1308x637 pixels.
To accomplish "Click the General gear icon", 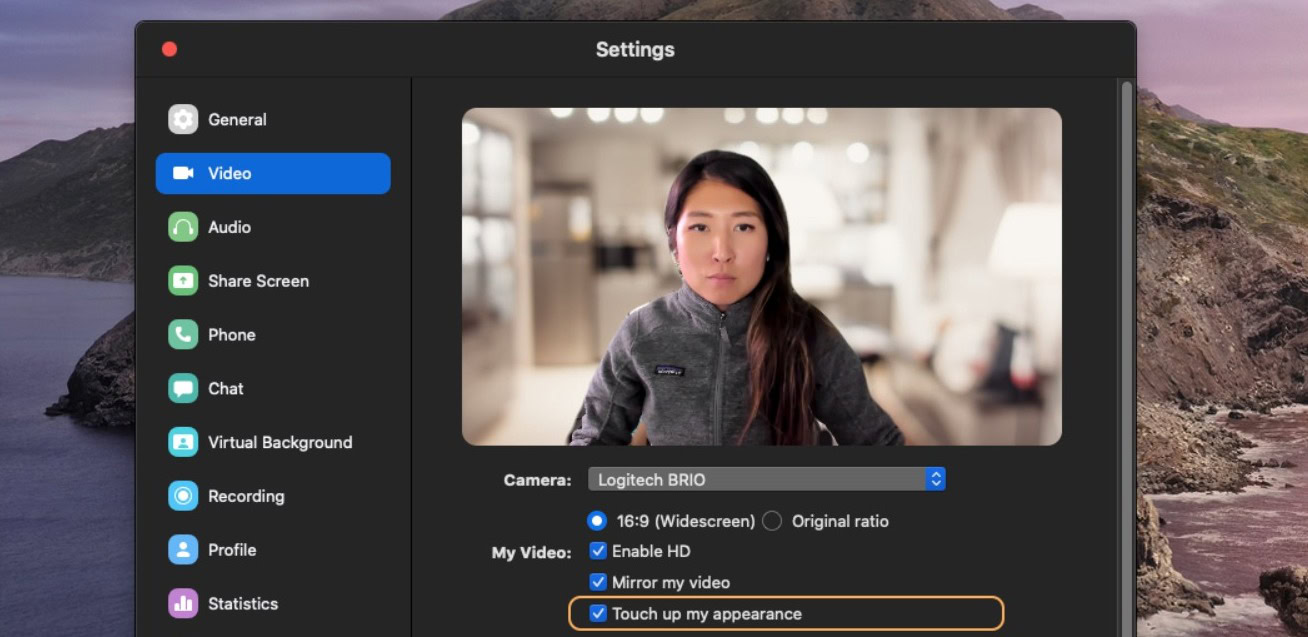I will pyautogui.click(x=183, y=120).
